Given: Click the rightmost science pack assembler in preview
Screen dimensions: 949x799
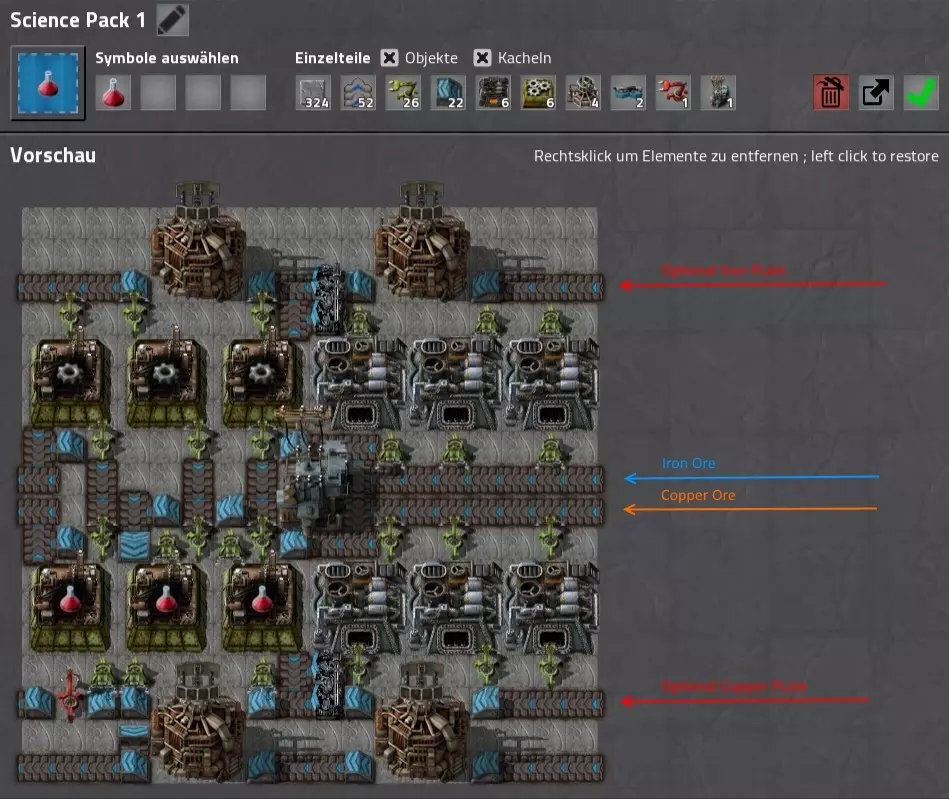Looking at the screenshot, I should pyautogui.click(x=261, y=607).
